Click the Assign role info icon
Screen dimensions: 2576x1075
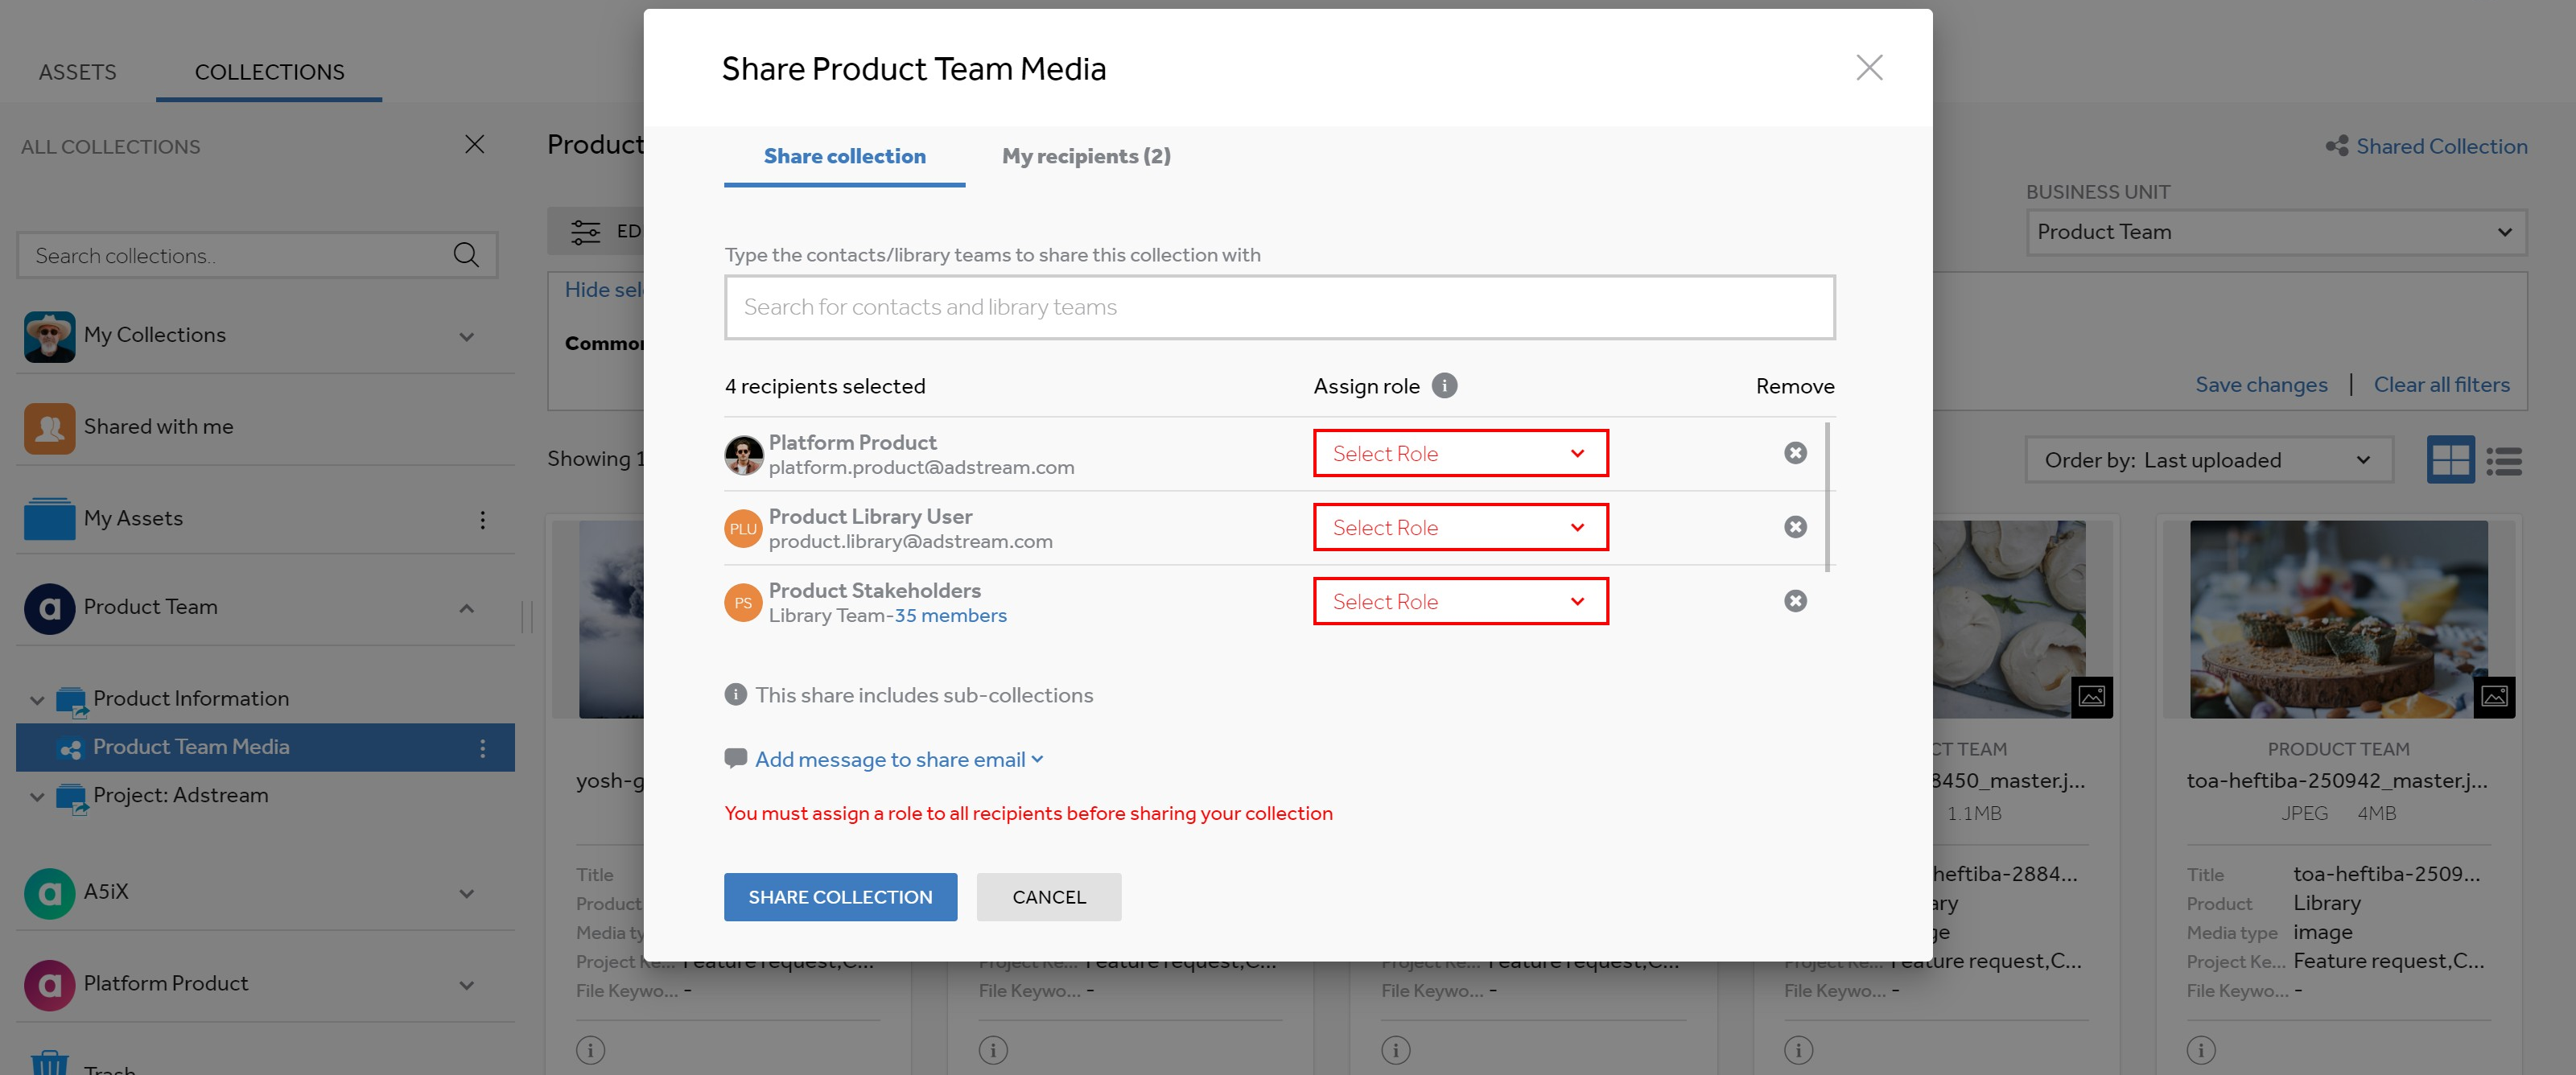click(1444, 386)
